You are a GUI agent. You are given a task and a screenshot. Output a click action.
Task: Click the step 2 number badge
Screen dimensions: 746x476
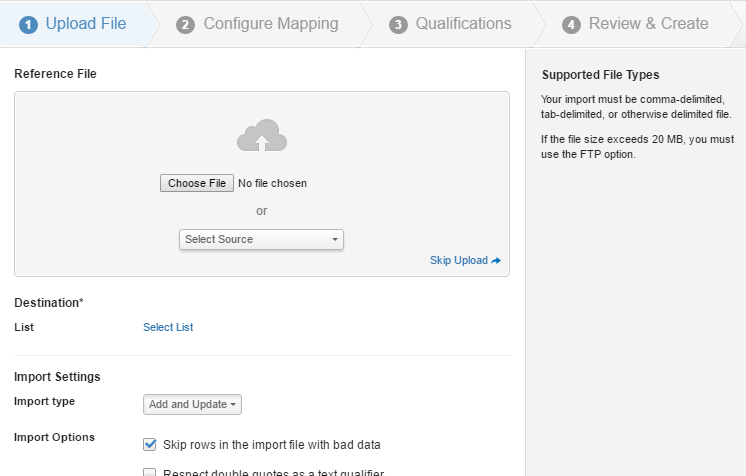[185, 25]
